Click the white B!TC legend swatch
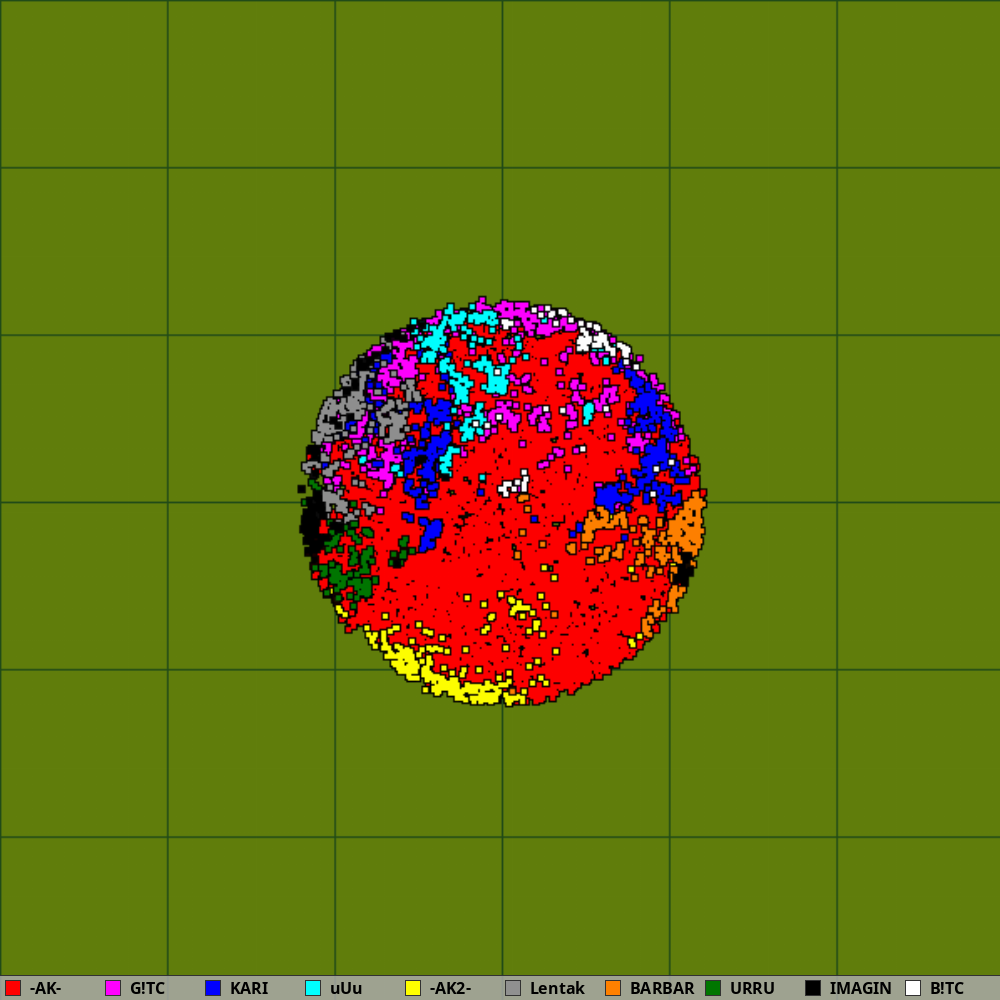The height and width of the screenshot is (1000, 1000). click(x=913, y=988)
